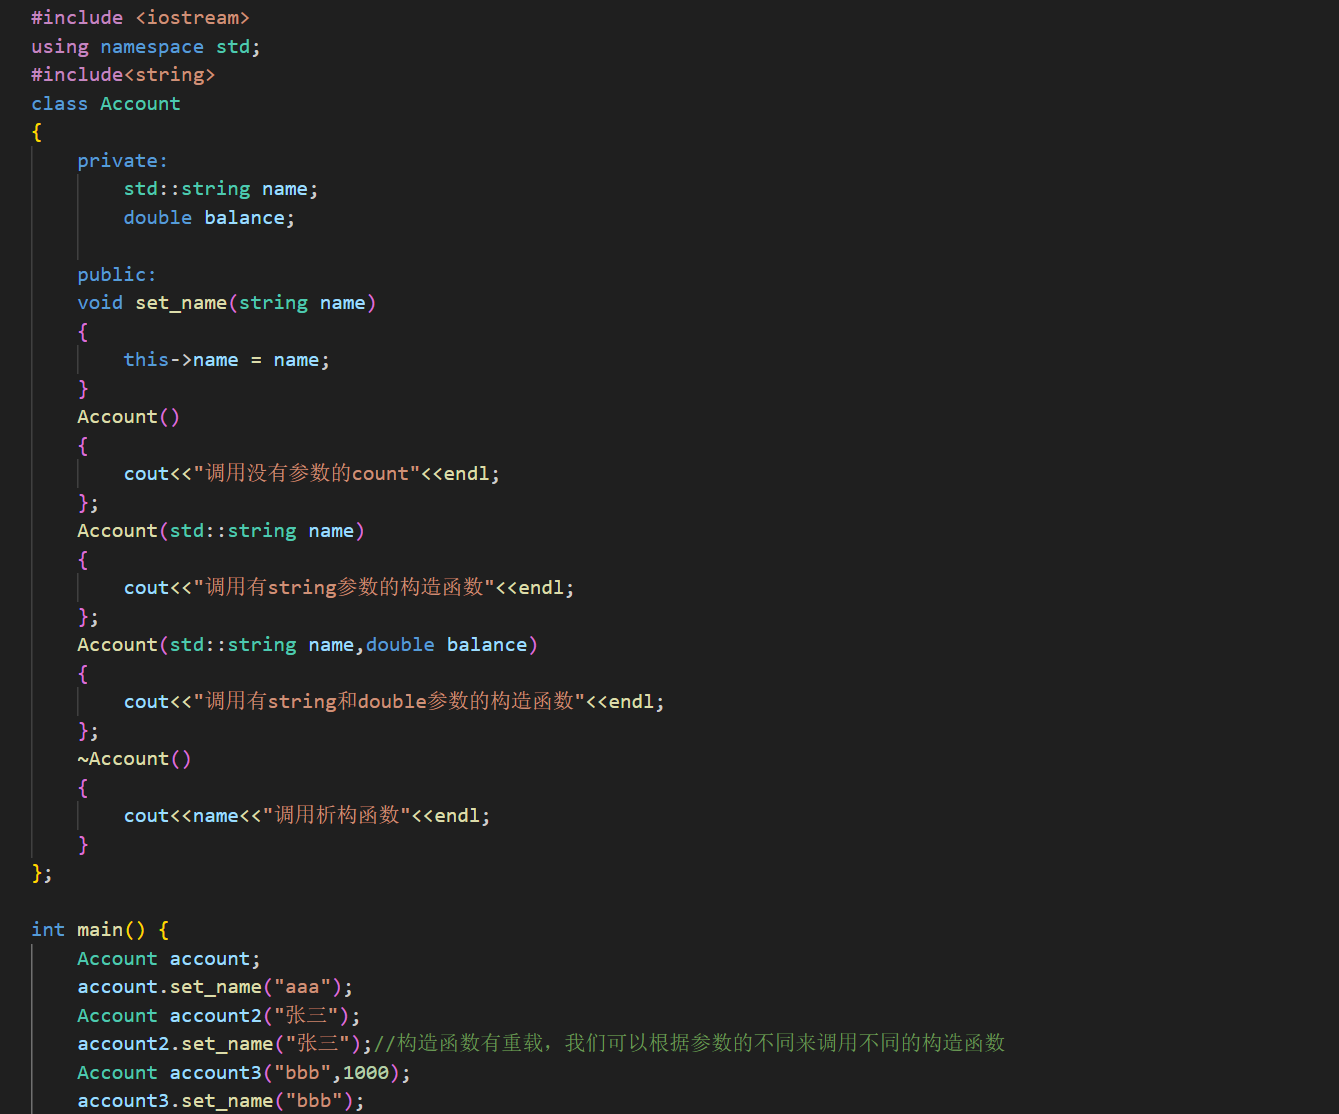Image resolution: width=1339 pixels, height=1114 pixels.
Task: Click the 'Account account3("bbb",1000);' declaration
Action: coord(244,1073)
